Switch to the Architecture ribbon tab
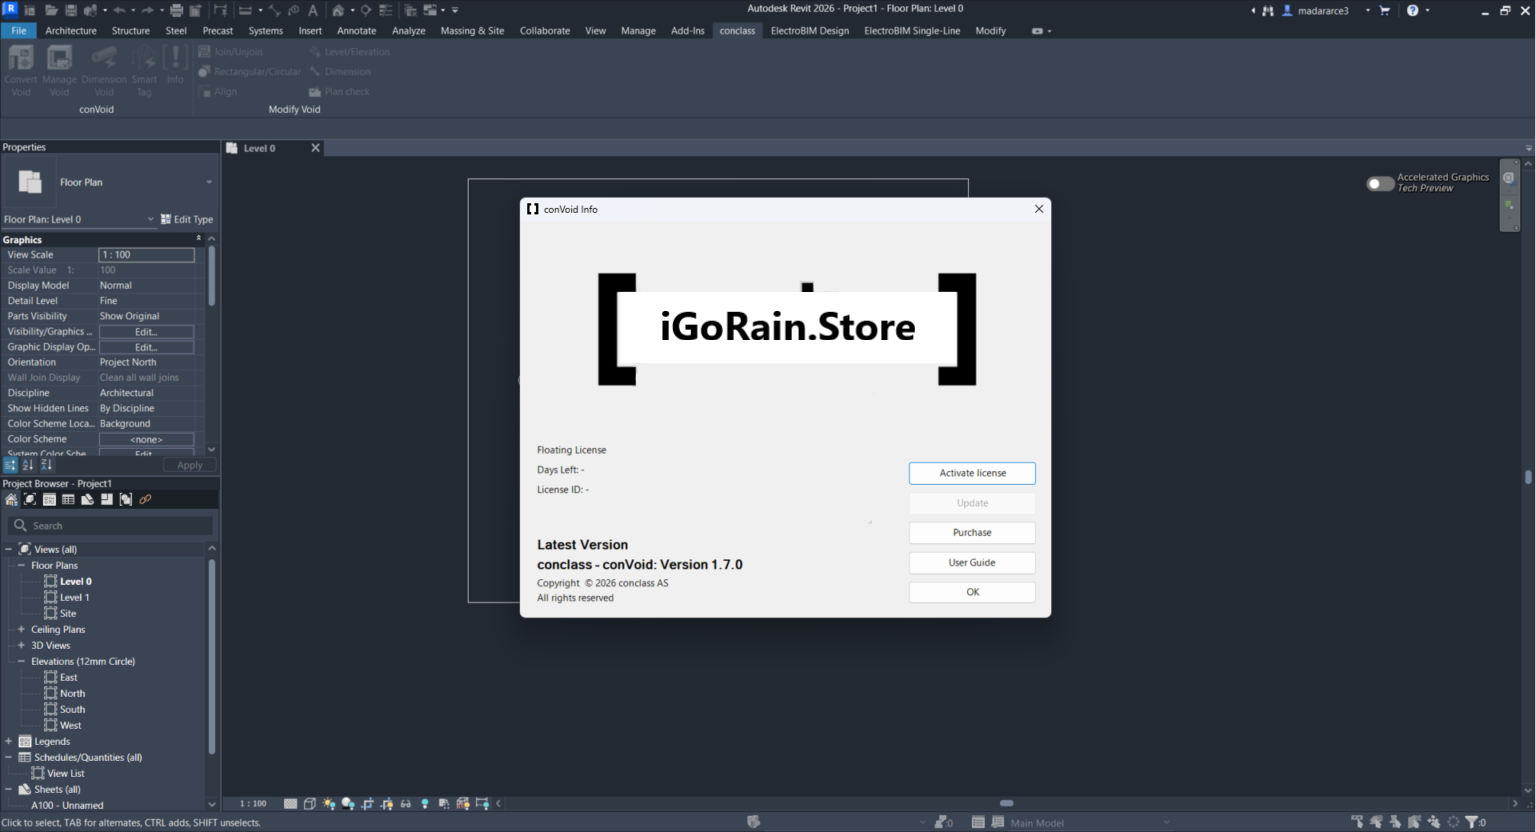 71,31
